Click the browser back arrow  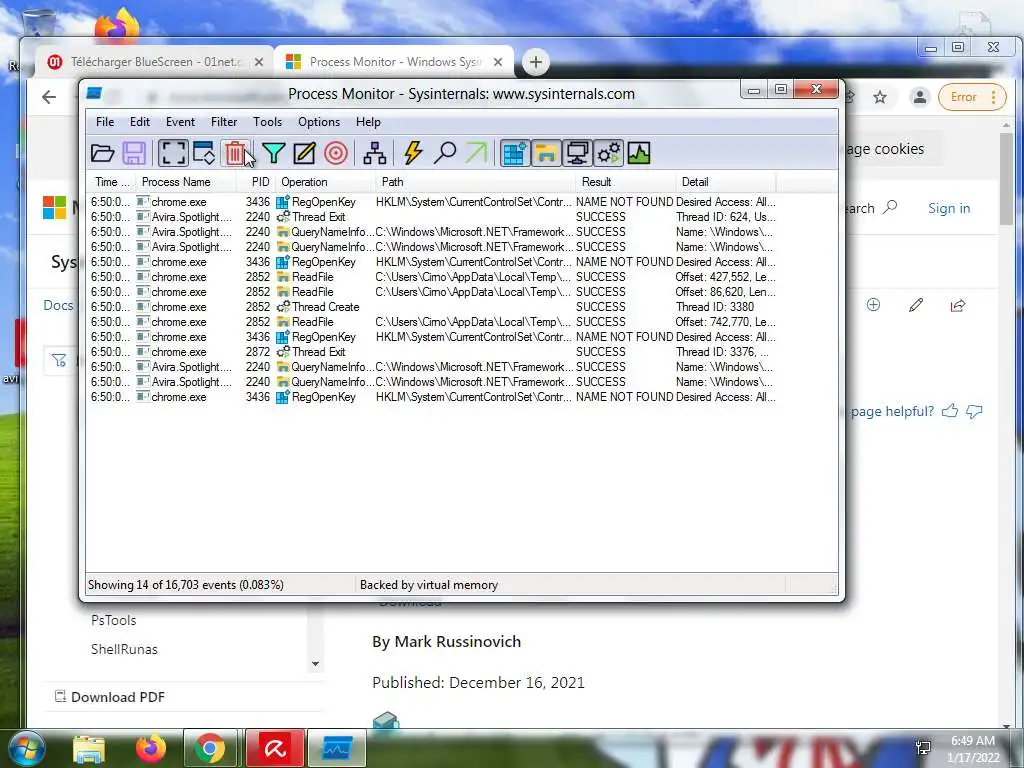coord(49,97)
